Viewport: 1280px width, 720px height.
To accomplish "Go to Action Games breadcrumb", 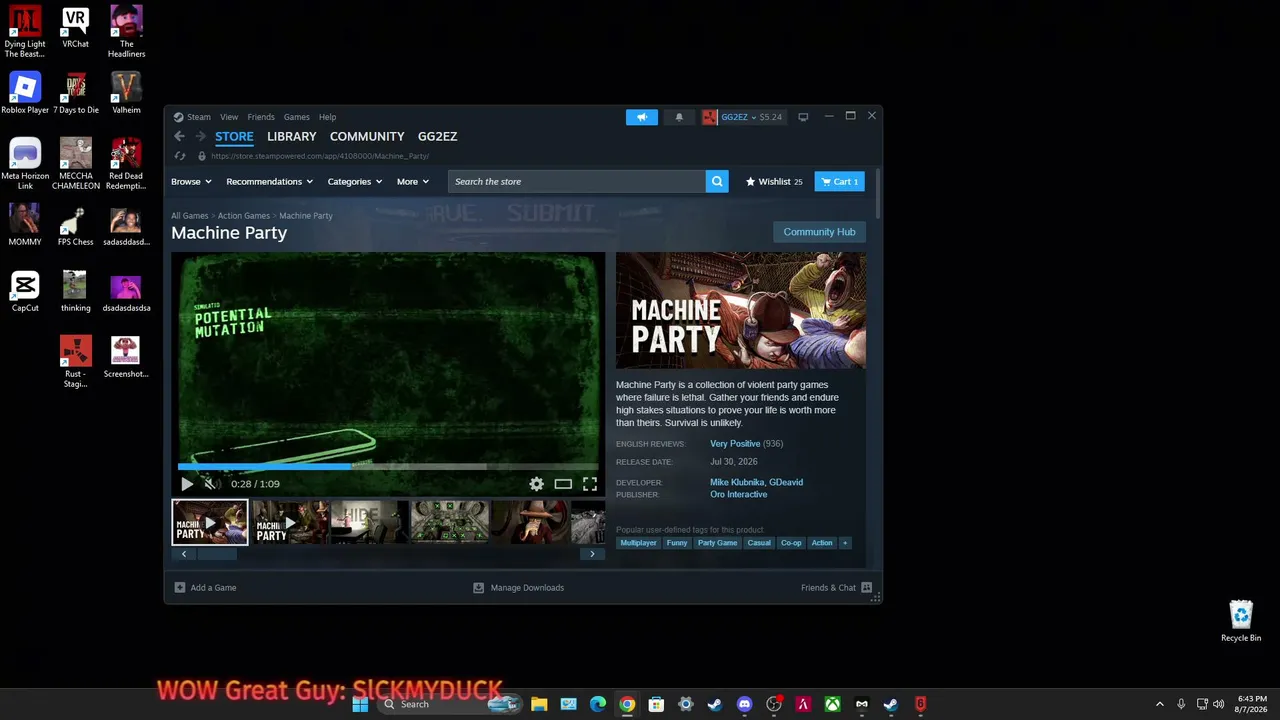I will point(244,216).
